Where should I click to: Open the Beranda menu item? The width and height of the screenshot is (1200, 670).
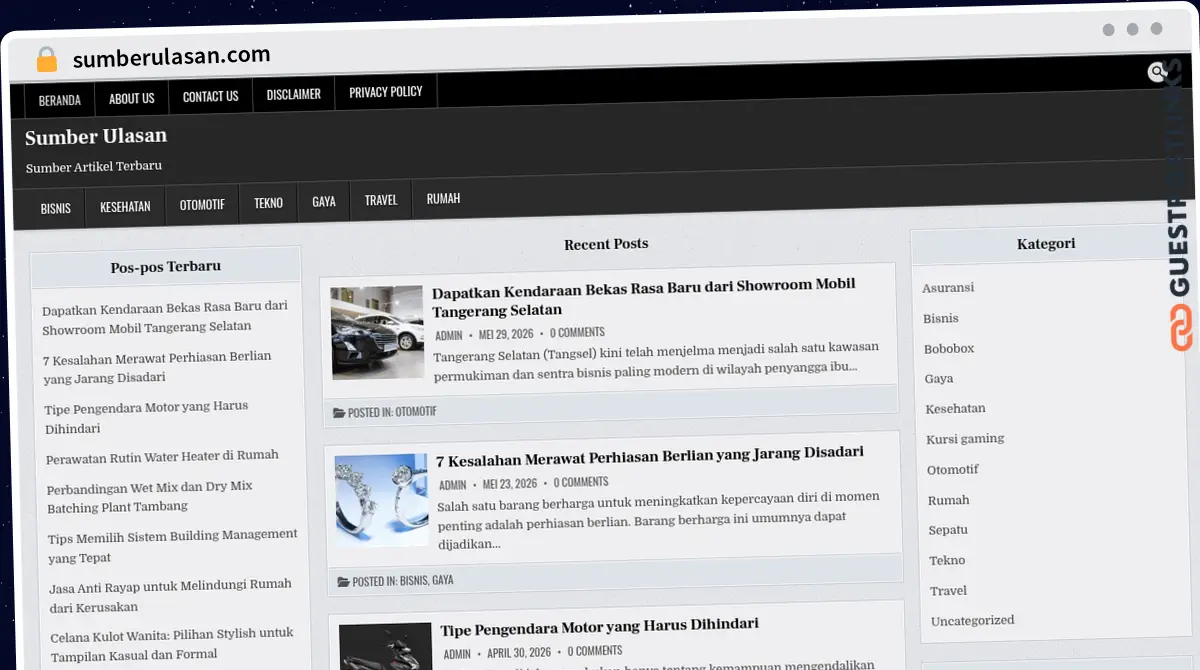coord(60,100)
